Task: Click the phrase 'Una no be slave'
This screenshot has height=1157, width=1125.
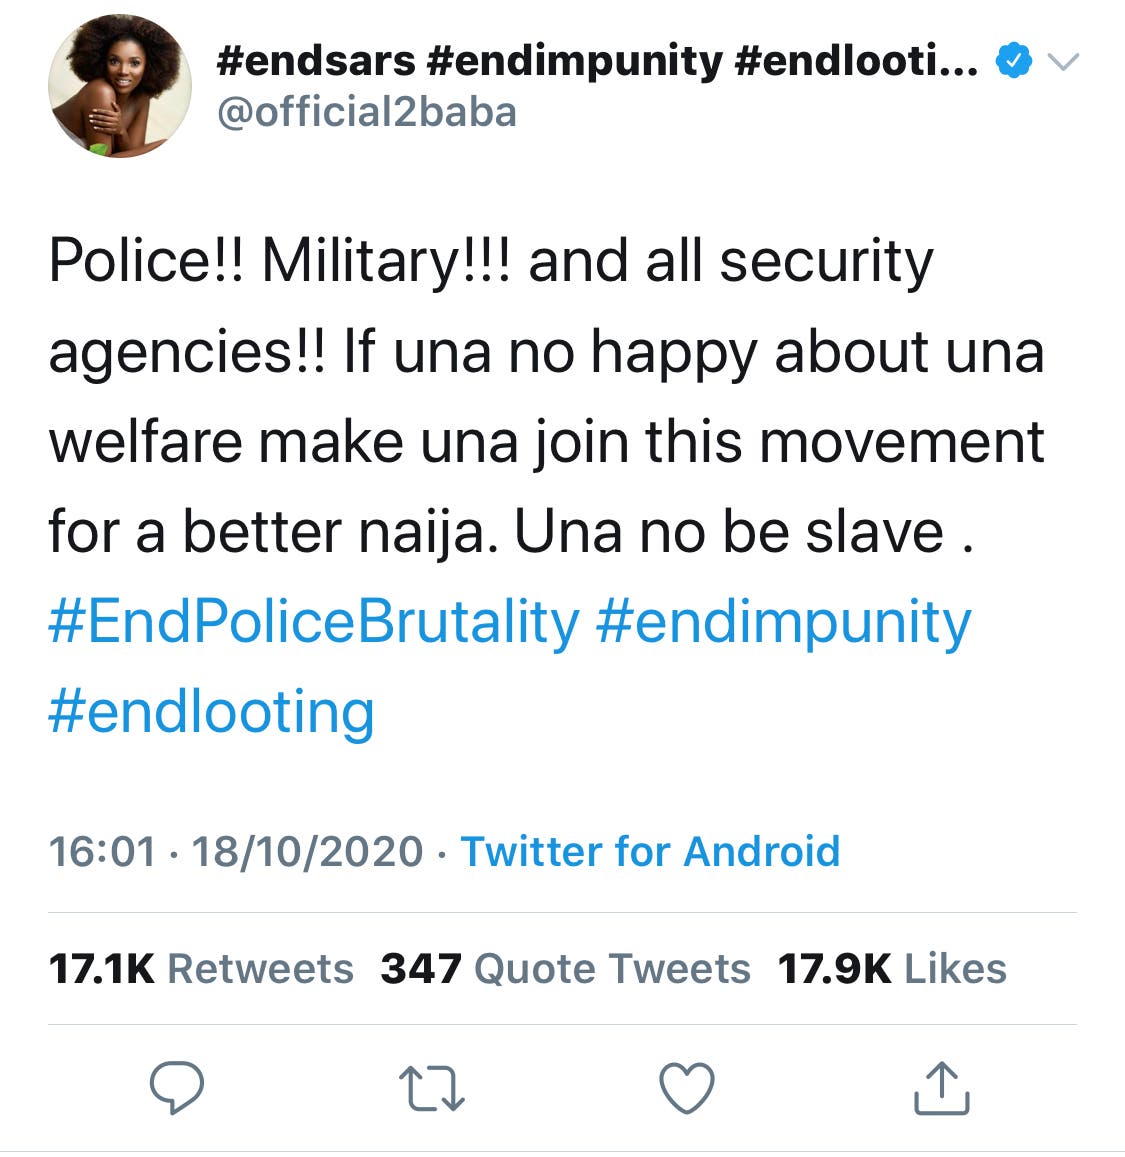Action: point(728,532)
